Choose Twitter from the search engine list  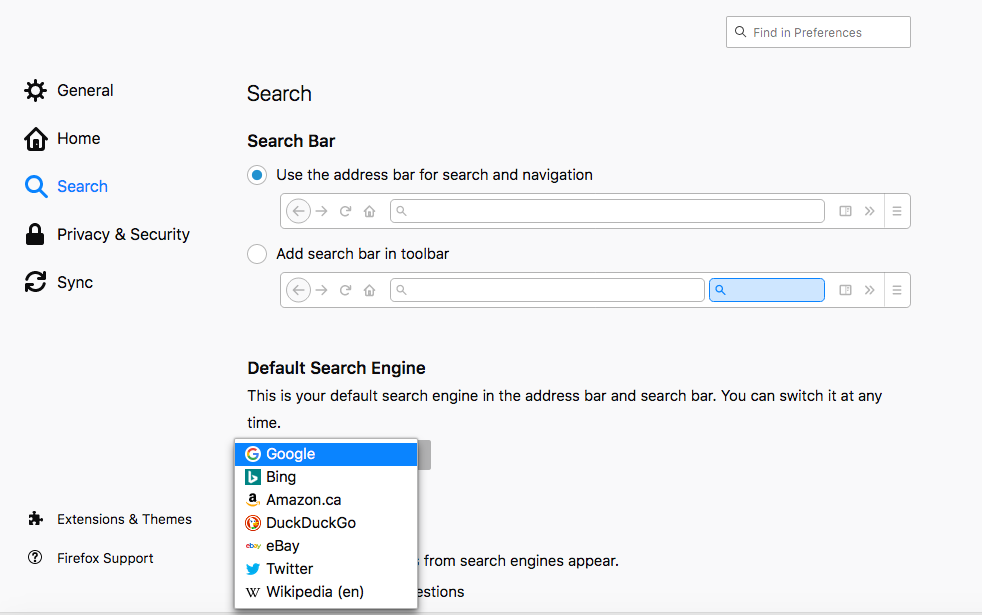(326, 569)
